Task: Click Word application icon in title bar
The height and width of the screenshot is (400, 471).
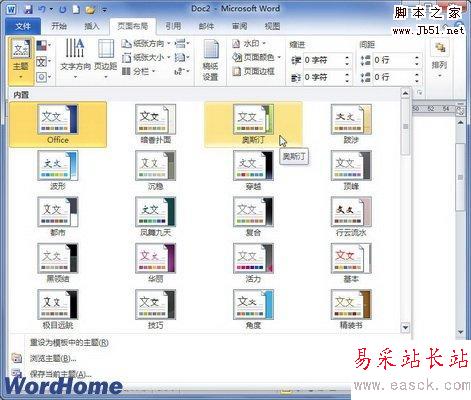Action: 11,9
